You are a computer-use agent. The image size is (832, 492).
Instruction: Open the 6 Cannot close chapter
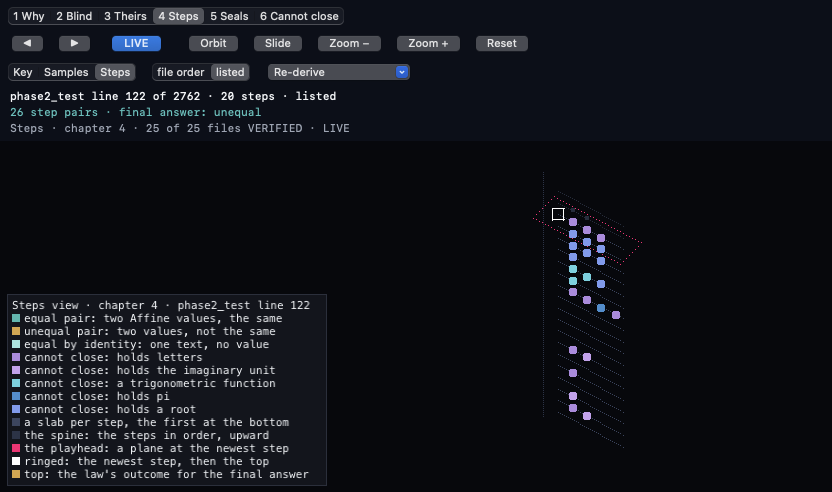[299, 16]
